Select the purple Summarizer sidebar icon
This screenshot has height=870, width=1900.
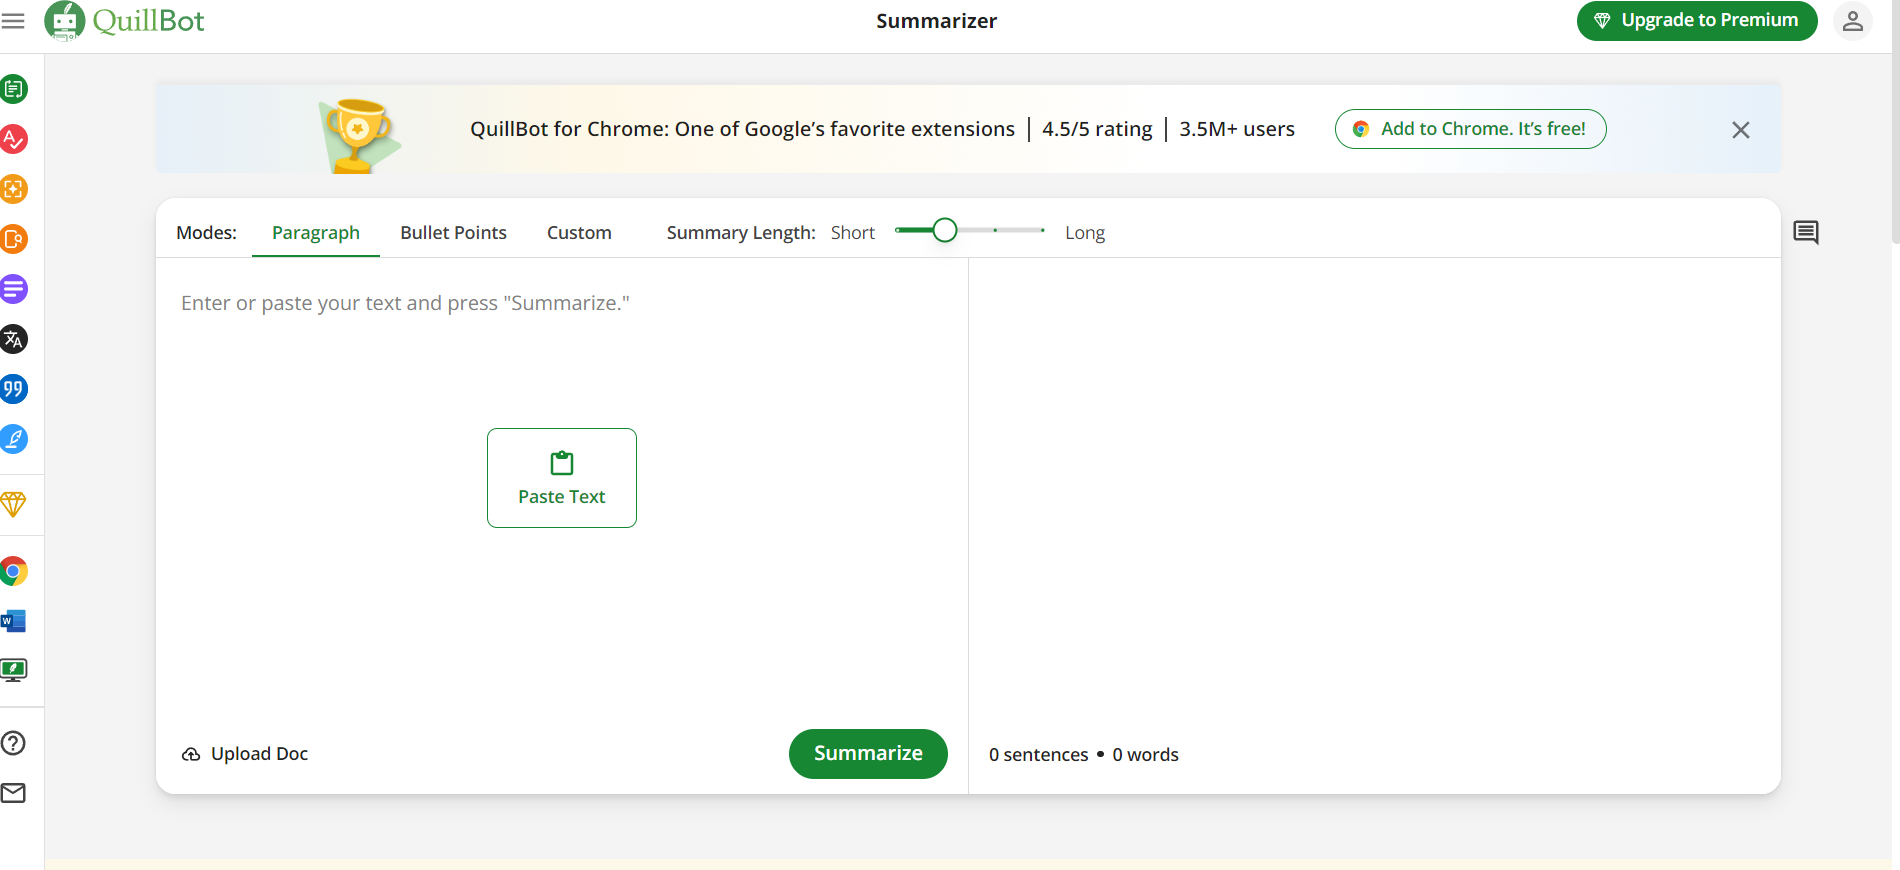click(13, 289)
